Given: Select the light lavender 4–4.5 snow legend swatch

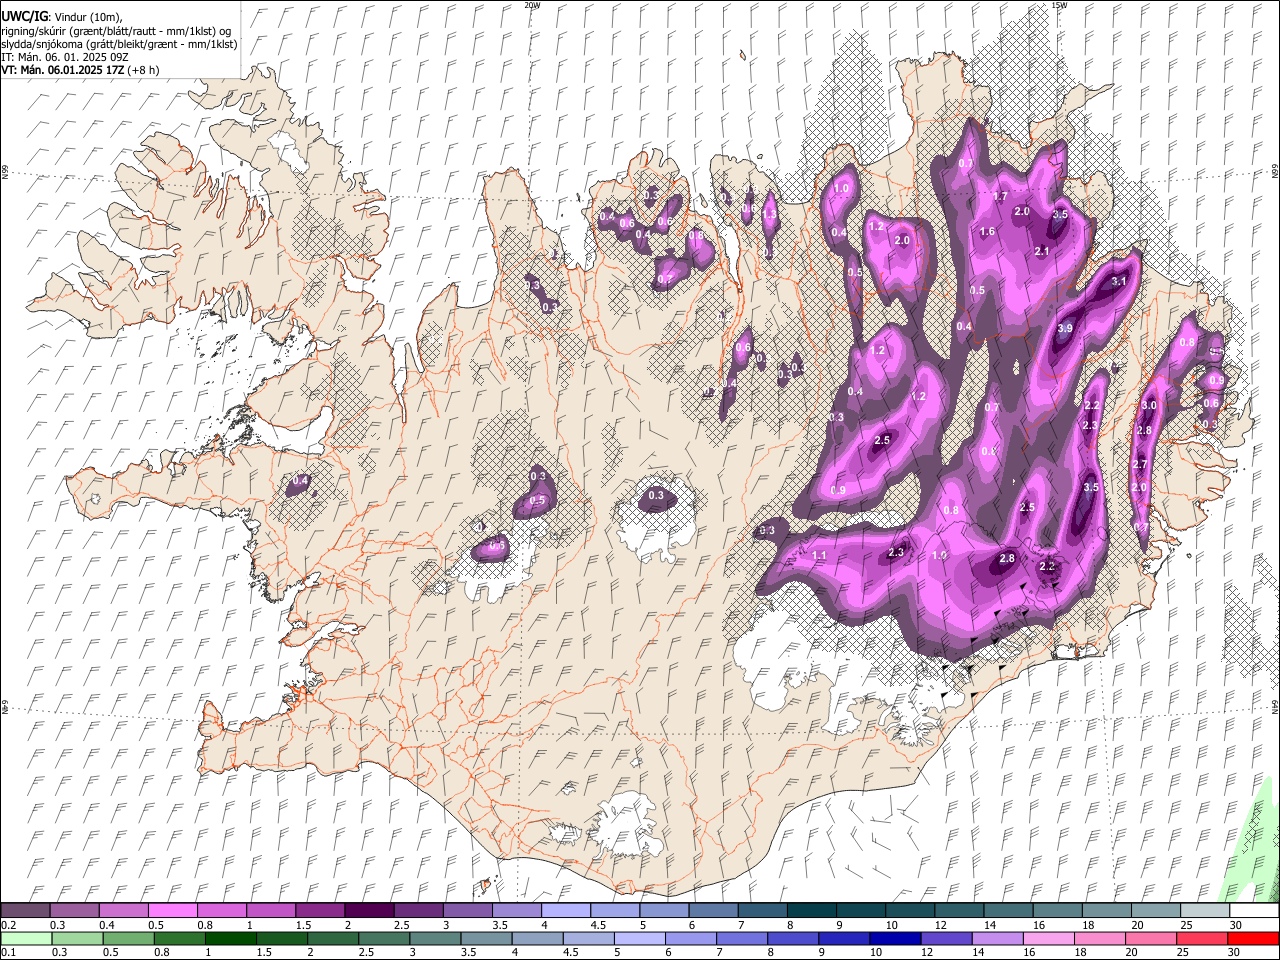Looking at the screenshot, I should tap(565, 911).
